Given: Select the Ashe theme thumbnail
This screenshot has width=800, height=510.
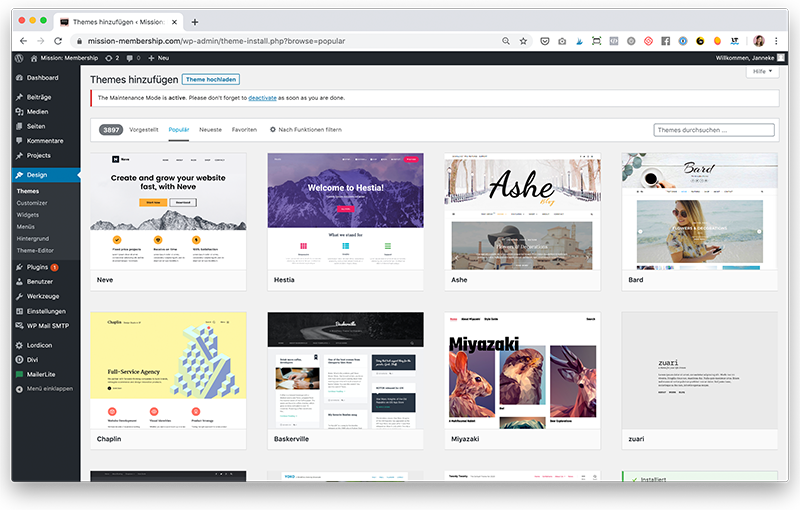Looking at the screenshot, I should click(522, 211).
